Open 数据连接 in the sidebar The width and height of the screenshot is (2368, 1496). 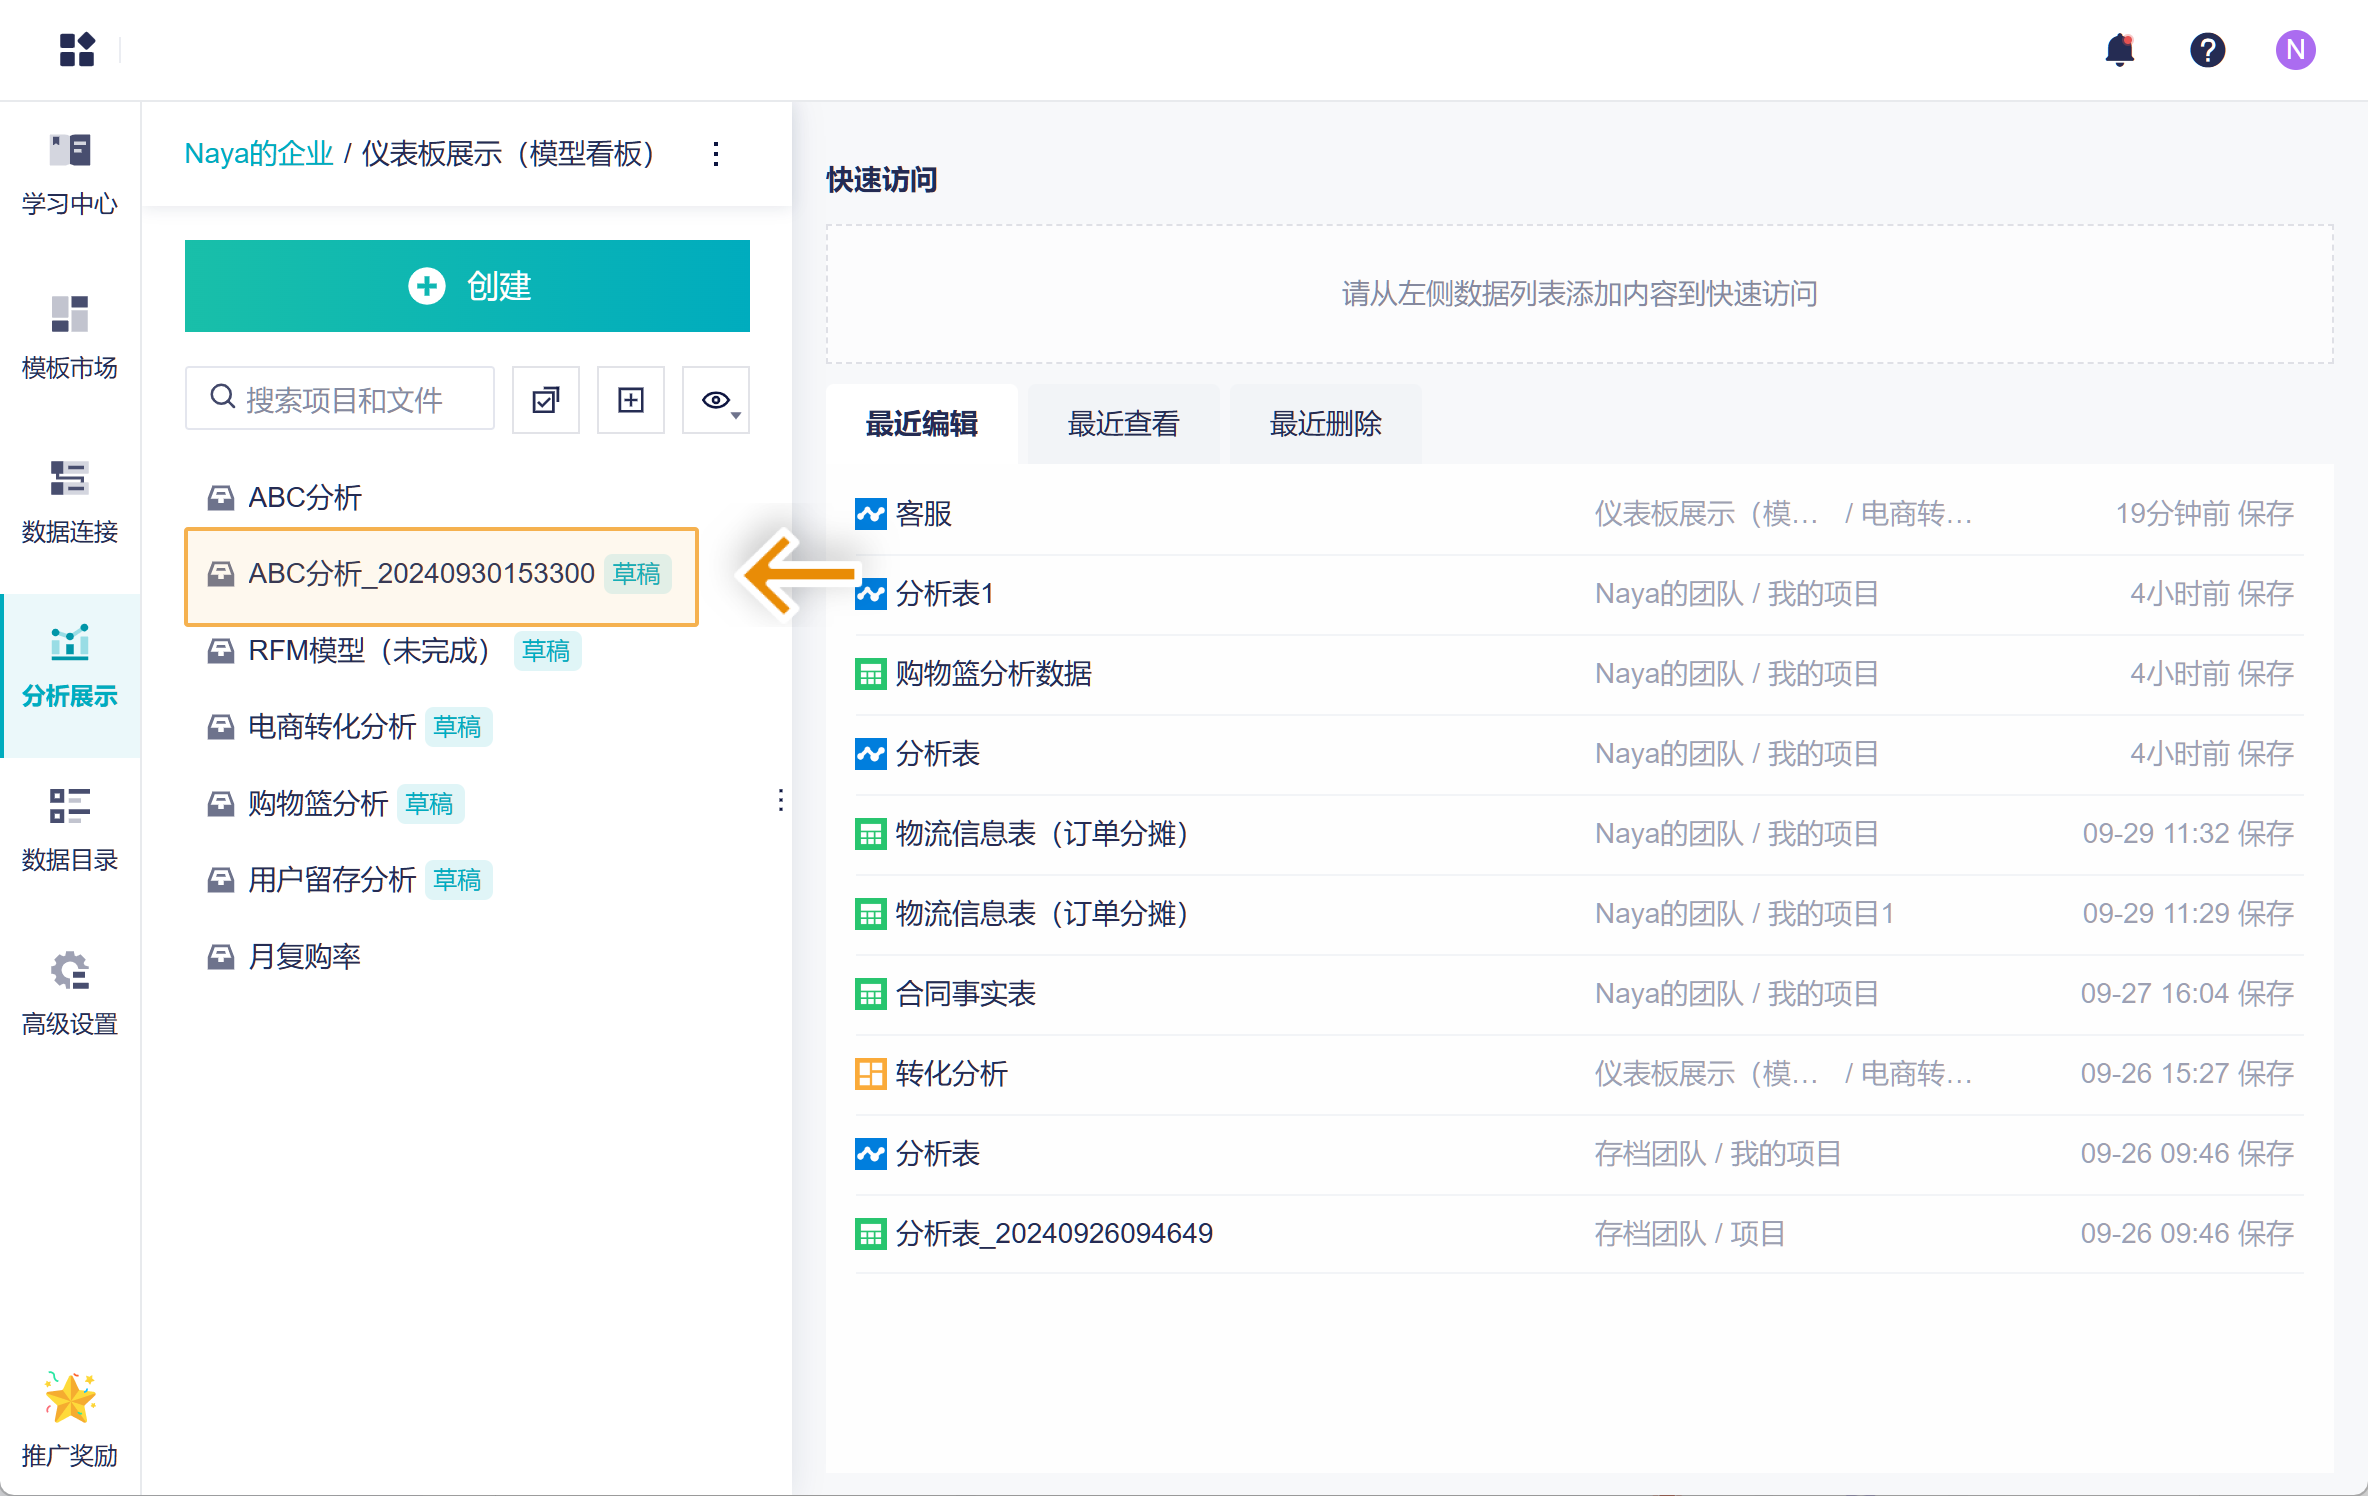[x=70, y=503]
